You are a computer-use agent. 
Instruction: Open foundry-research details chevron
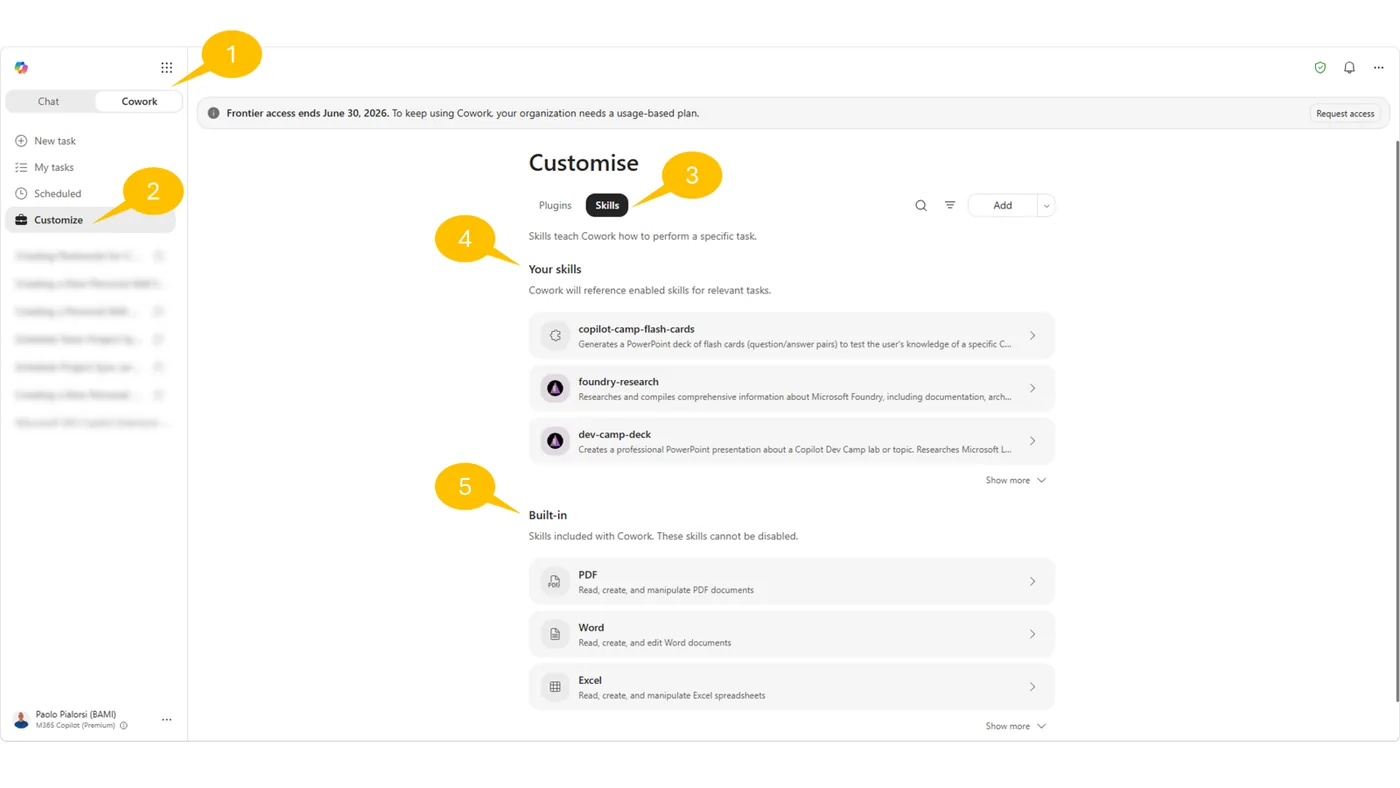1033,388
